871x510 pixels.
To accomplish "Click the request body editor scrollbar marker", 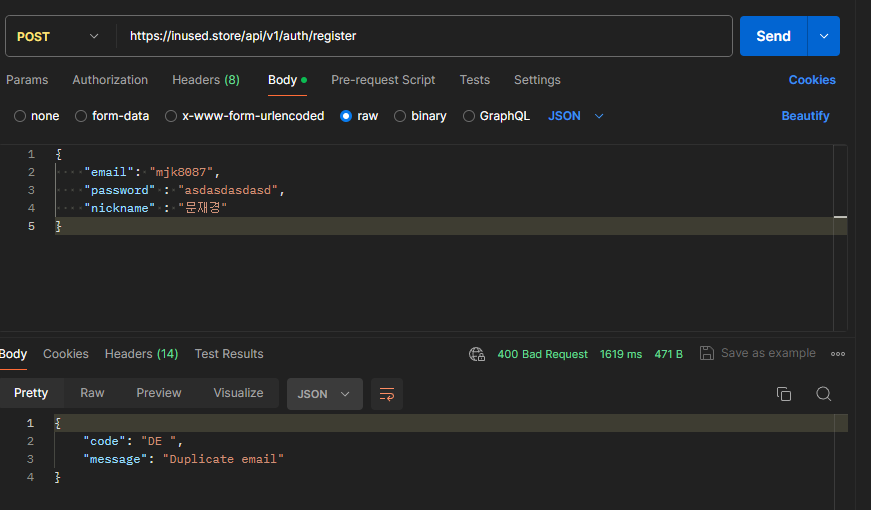I will coord(840,217).
